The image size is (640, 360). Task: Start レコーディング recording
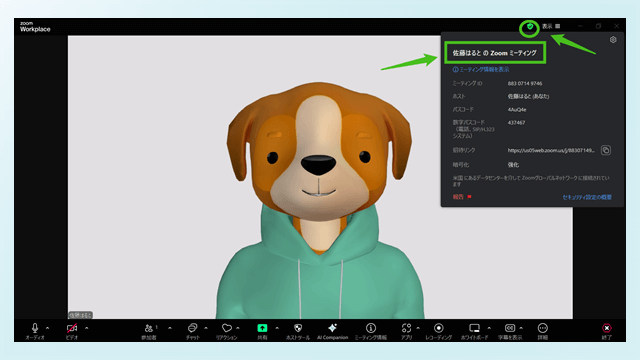pos(439,331)
